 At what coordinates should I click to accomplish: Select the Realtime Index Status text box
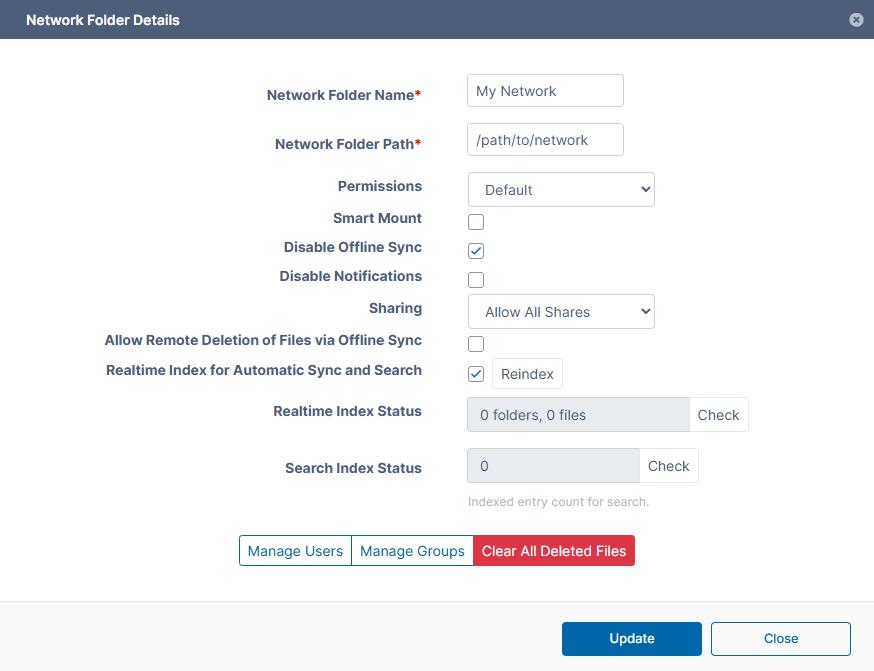click(578, 415)
